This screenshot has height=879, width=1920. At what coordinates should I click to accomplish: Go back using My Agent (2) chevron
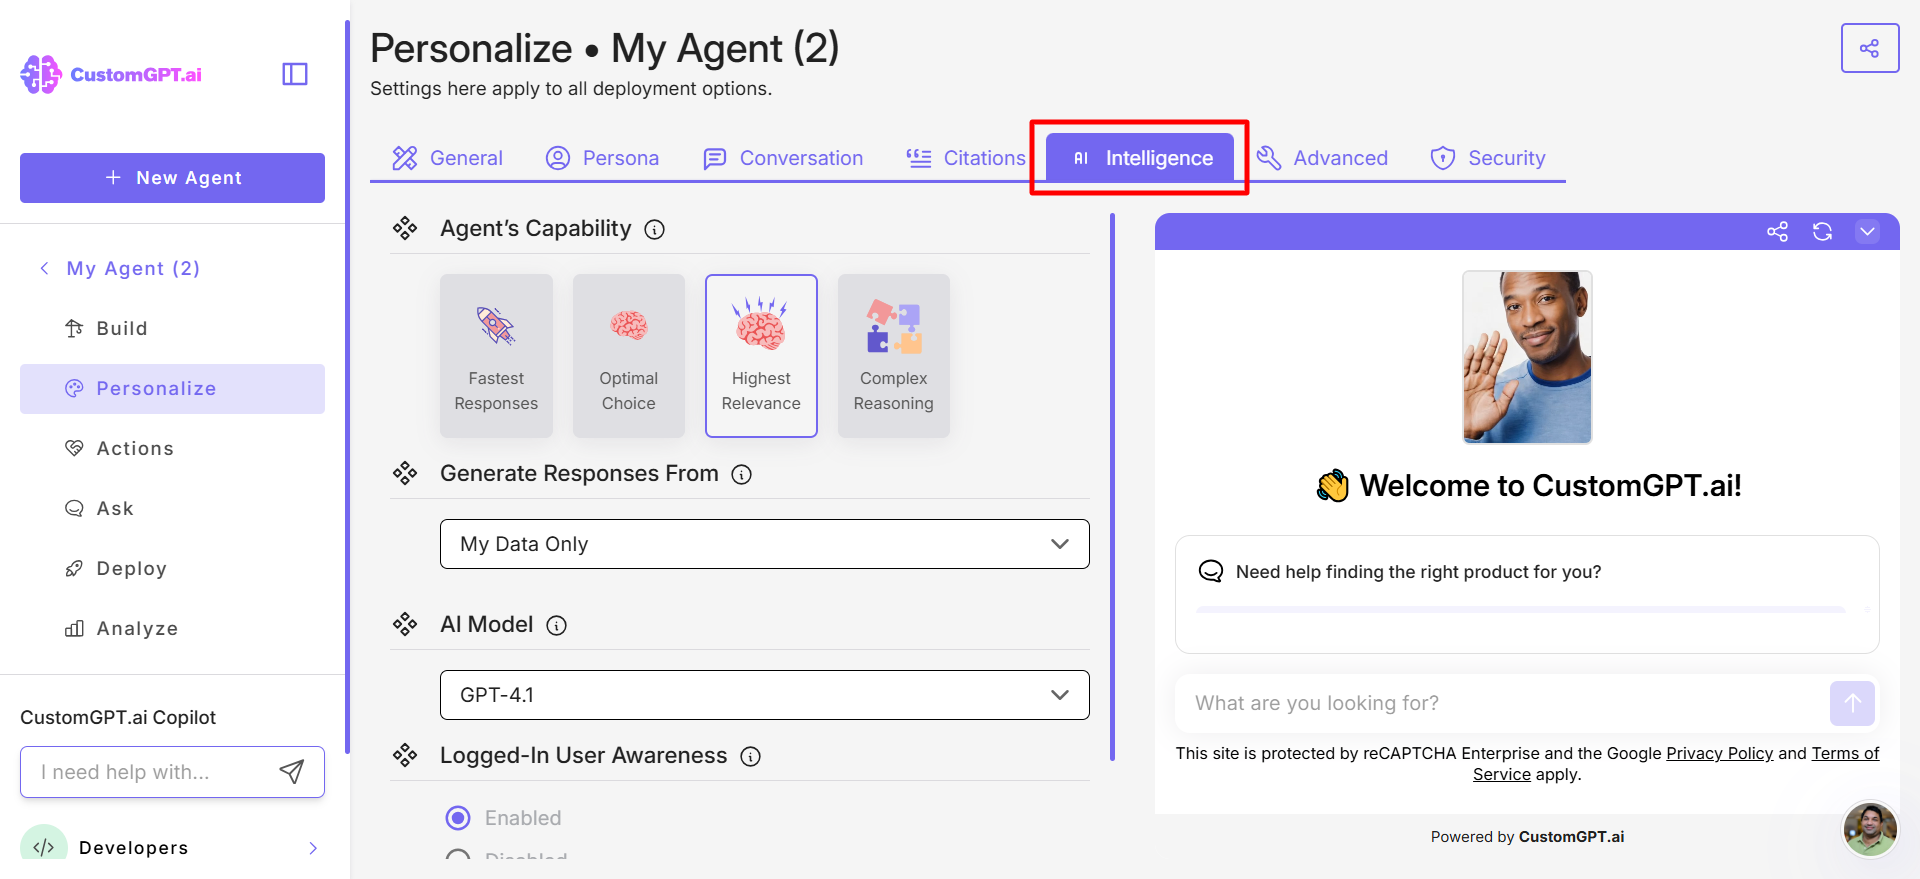coord(44,268)
